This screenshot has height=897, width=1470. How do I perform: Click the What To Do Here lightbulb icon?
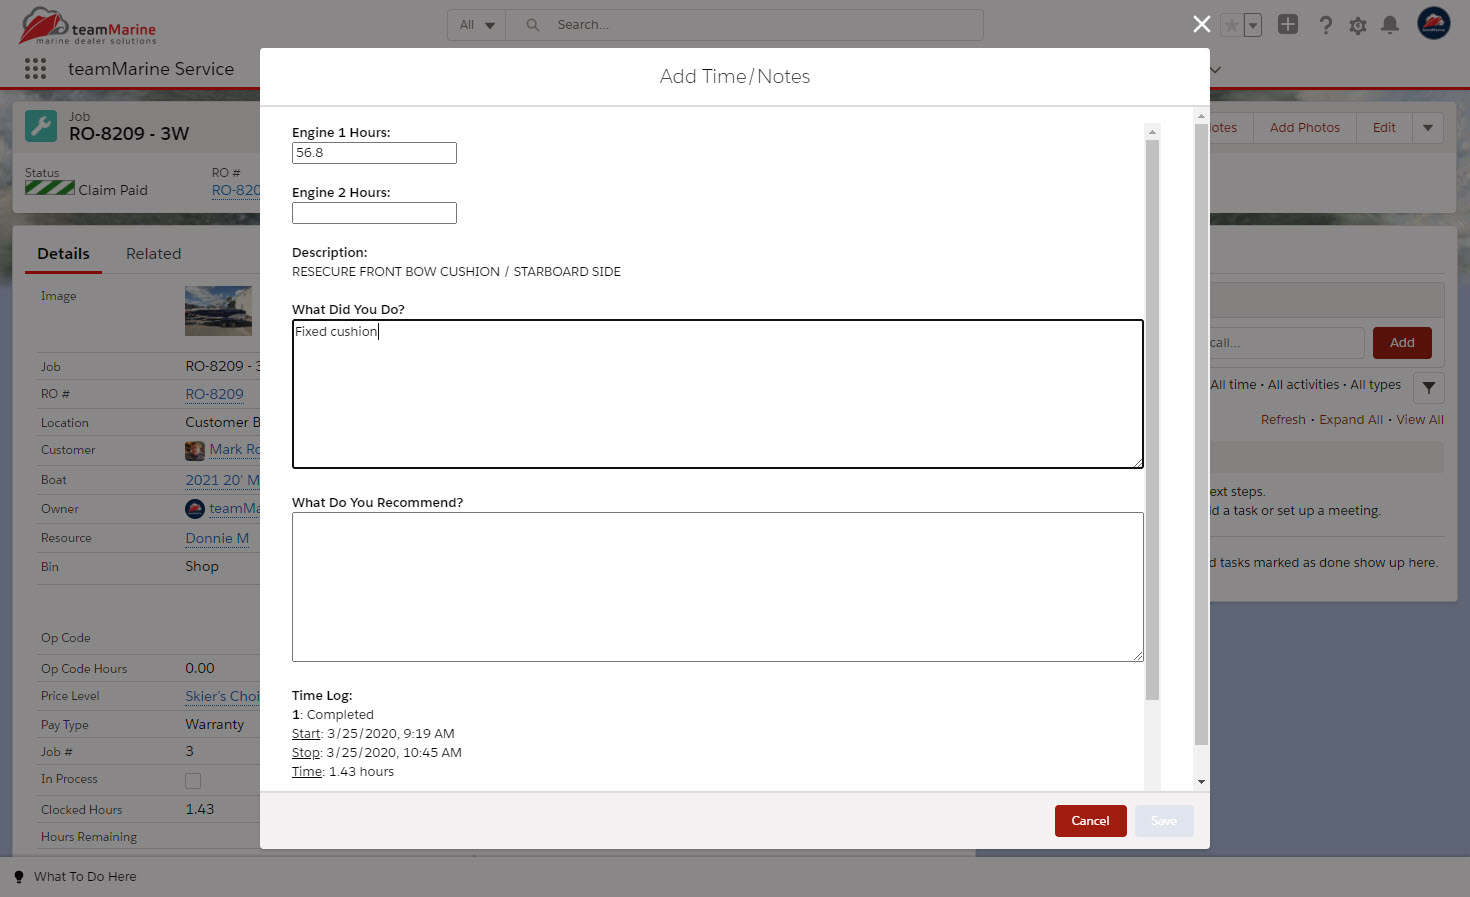tap(21, 876)
